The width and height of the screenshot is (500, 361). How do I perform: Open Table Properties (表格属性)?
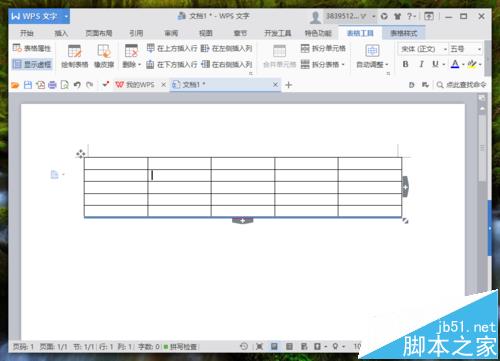click(32, 48)
